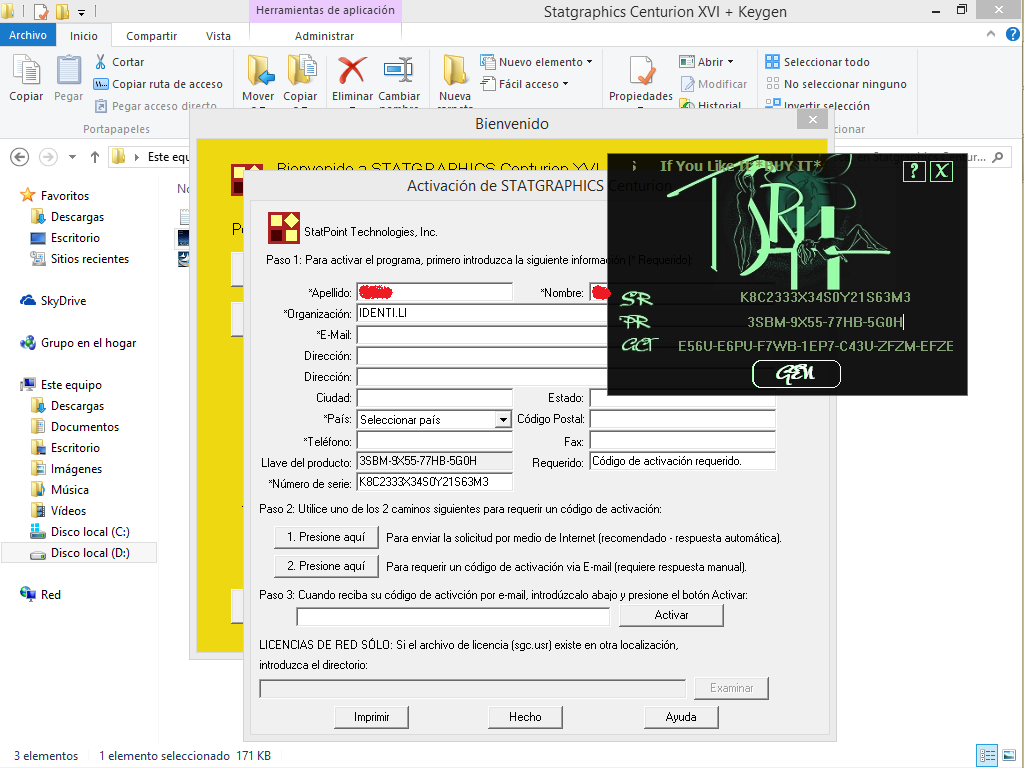The image size is (1024, 768).
Task: Switch to the Vista tab
Action: 218,36
